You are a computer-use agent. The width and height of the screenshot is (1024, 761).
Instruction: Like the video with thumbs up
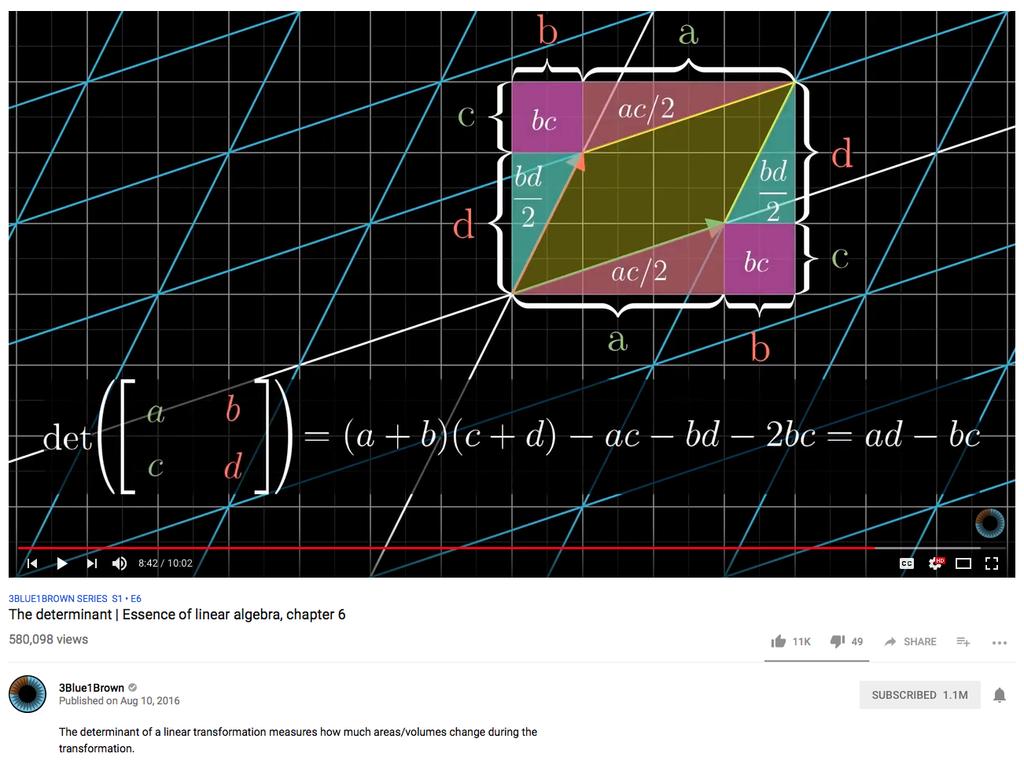(778, 641)
